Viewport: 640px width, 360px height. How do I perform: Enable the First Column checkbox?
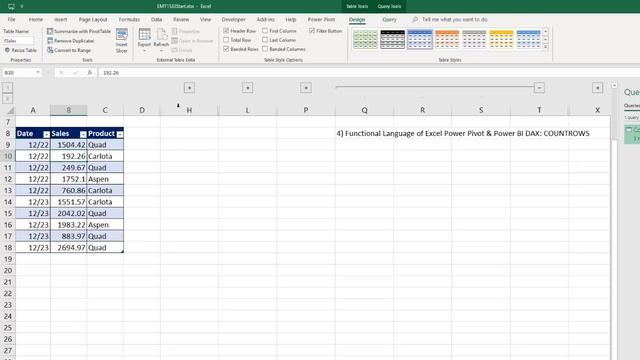pyautogui.click(x=265, y=31)
